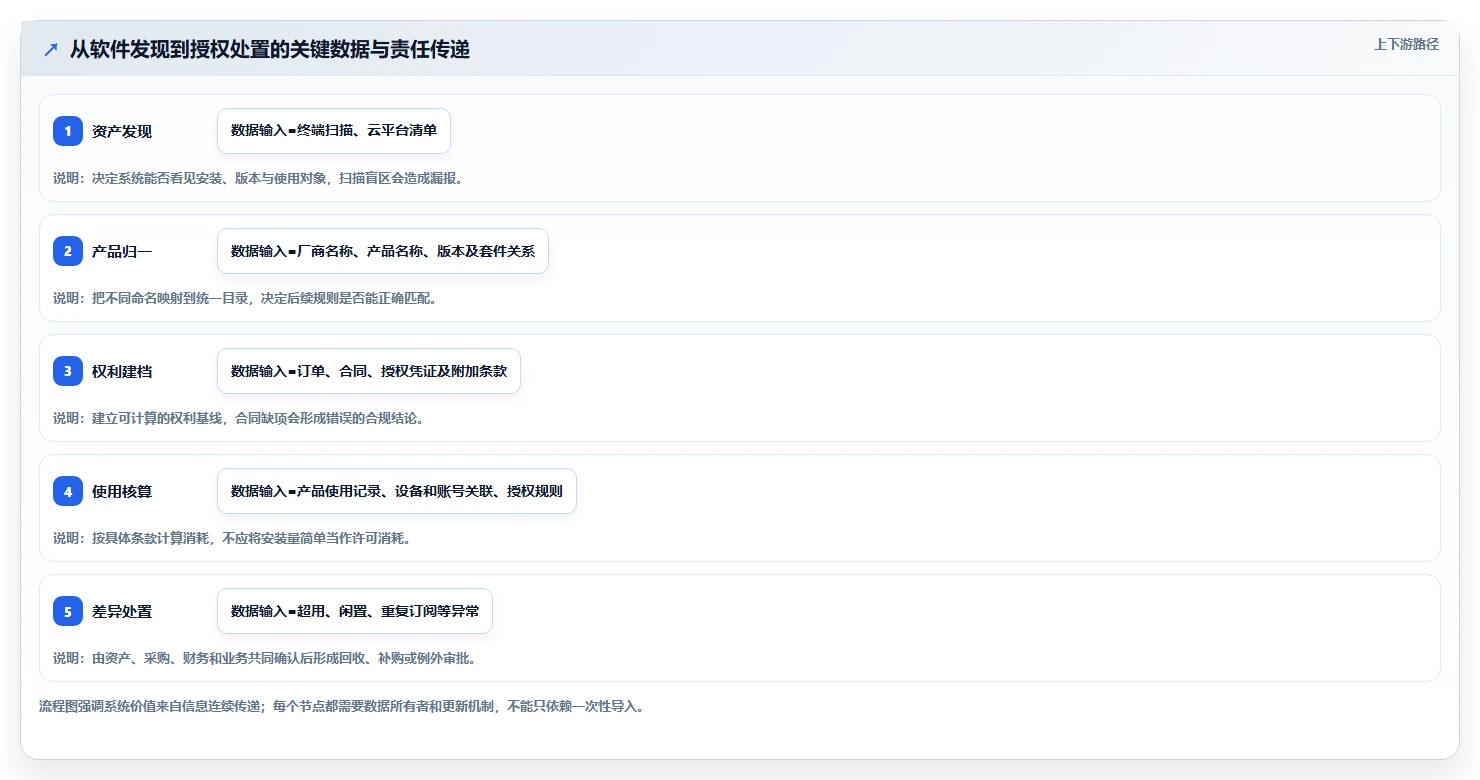This screenshot has width=1480, height=780.
Task: Click the step 5 number badge
Action: coord(68,611)
